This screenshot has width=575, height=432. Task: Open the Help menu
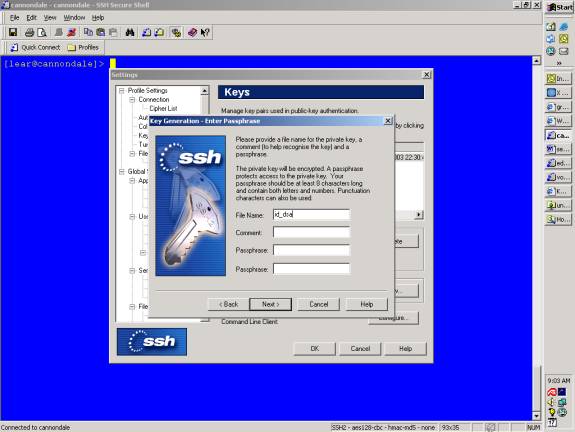[x=98, y=18]
